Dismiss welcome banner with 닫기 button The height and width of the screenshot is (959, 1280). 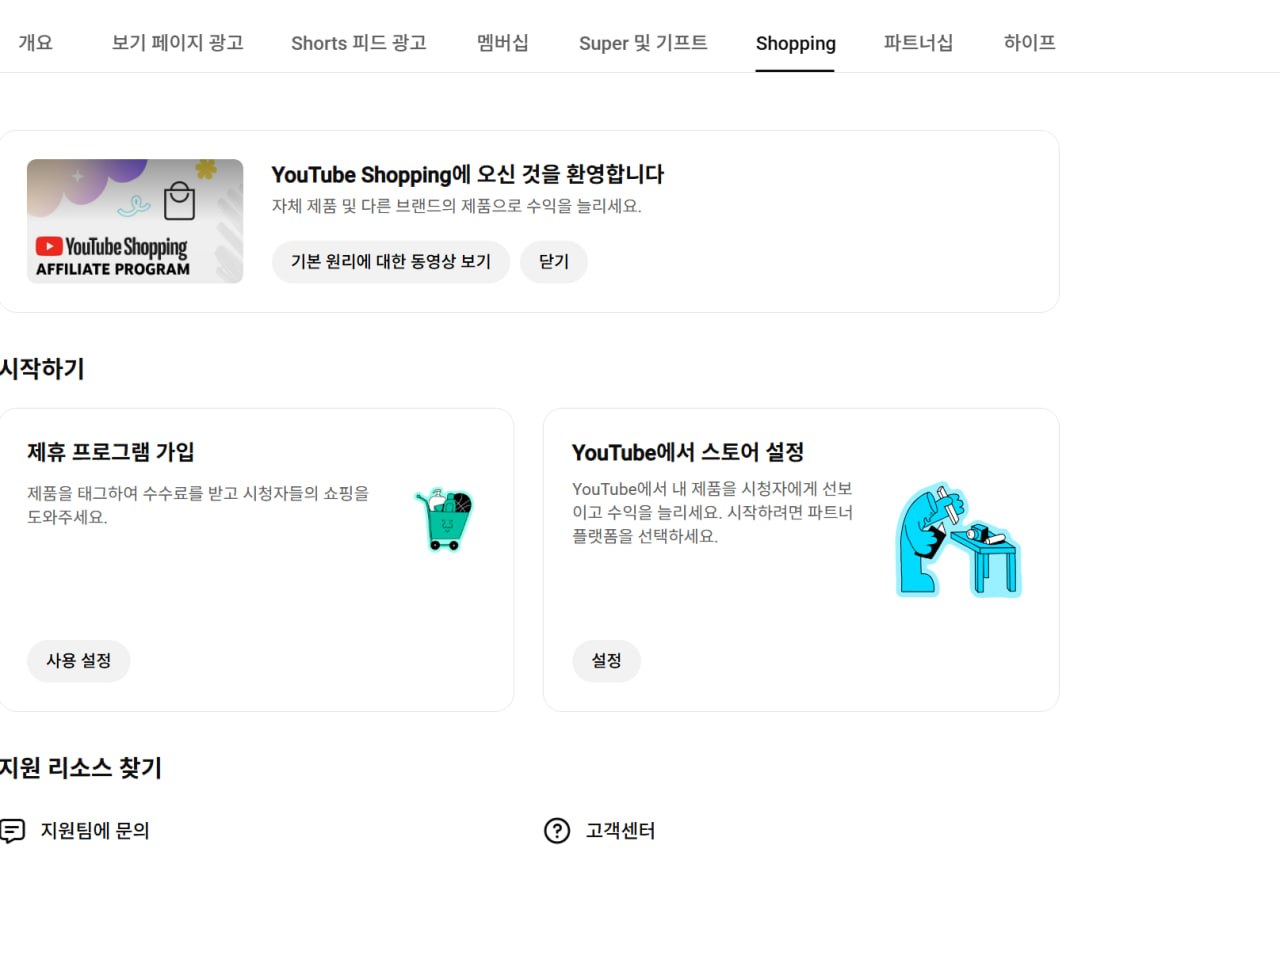point(554,262)
